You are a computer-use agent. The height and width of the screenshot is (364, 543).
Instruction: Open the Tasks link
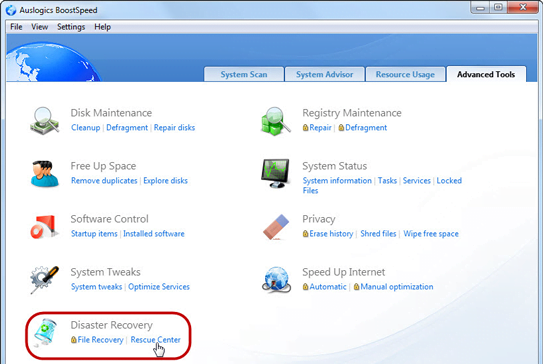[387, 180]
